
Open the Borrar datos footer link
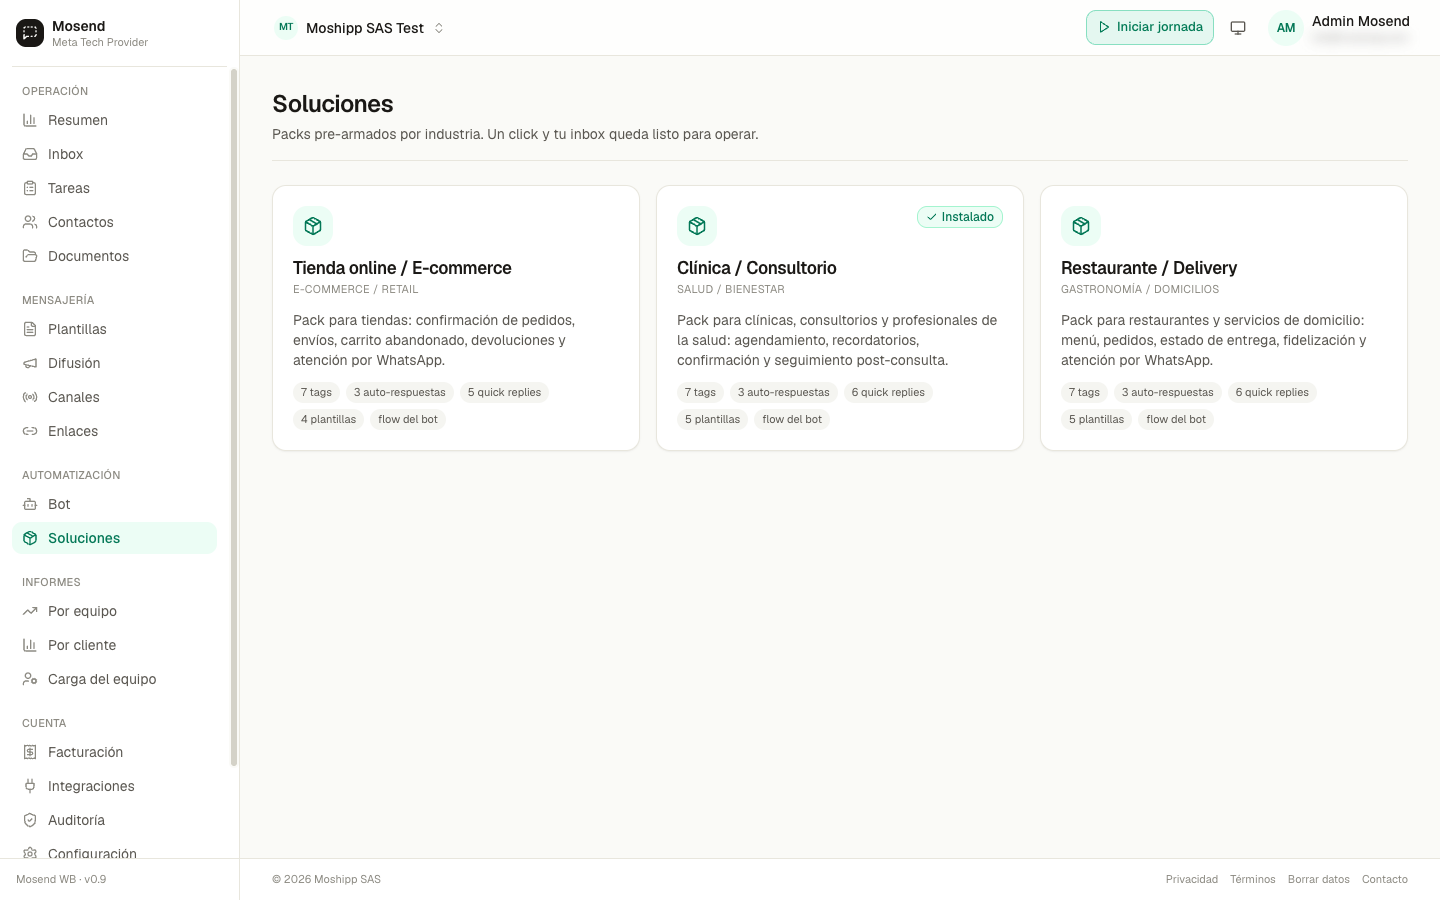[x=1319, y=880]
